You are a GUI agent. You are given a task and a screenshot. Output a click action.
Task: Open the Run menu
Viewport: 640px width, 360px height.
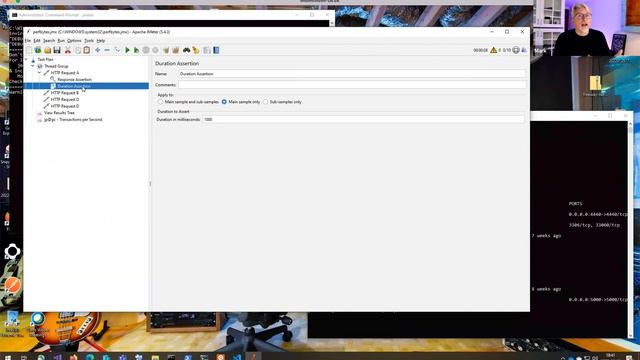tap(61, 41)
